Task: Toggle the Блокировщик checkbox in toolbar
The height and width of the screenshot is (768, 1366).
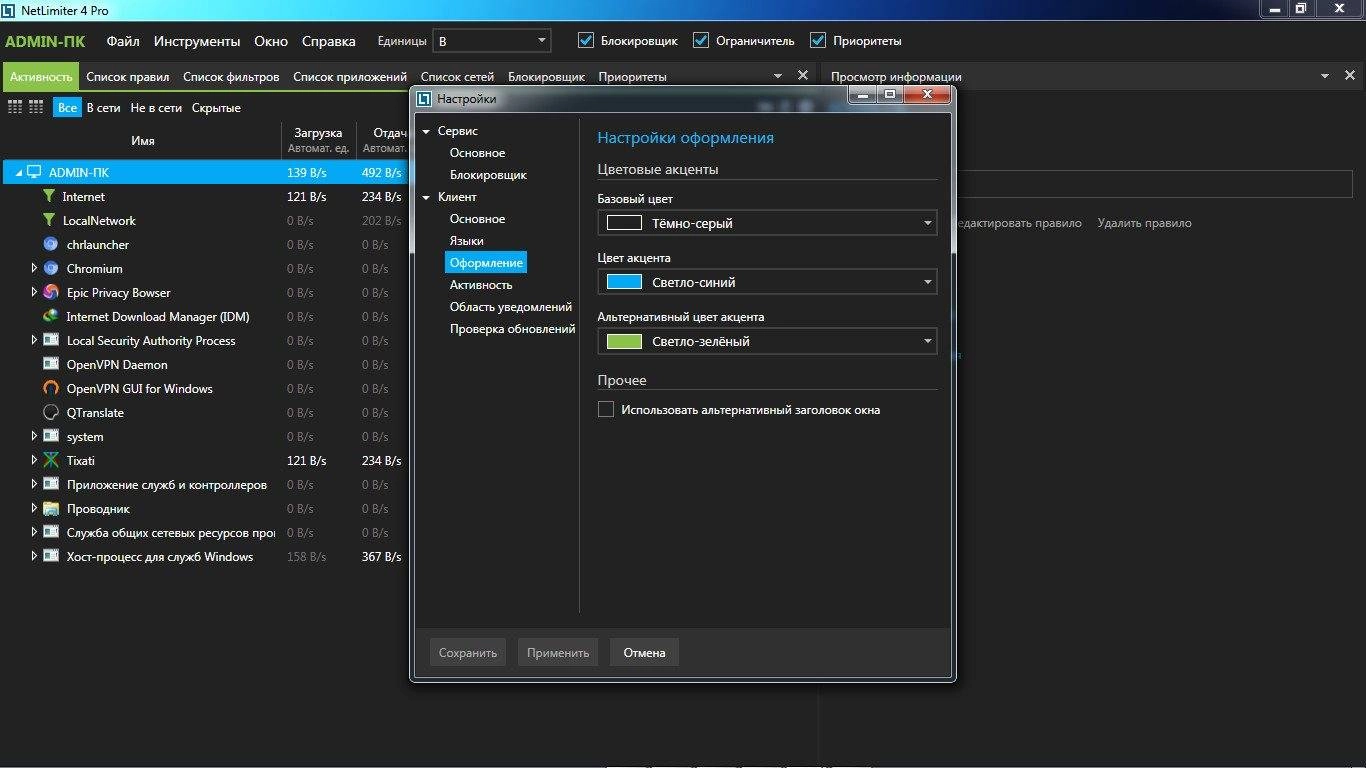Action: tap(586, 41)
